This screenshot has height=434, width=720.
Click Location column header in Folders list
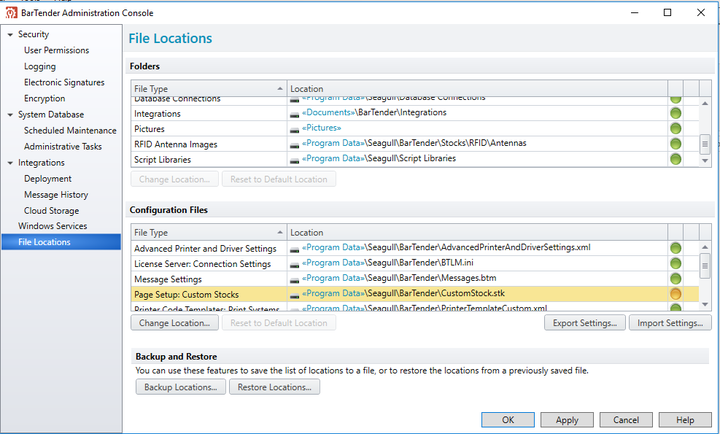point(477,89)
